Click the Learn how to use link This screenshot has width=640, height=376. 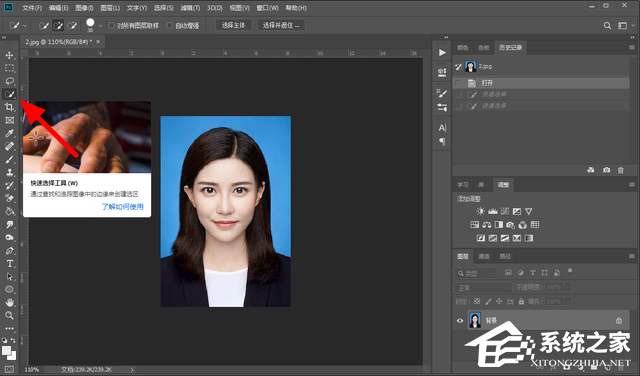(x=122, y=207)
